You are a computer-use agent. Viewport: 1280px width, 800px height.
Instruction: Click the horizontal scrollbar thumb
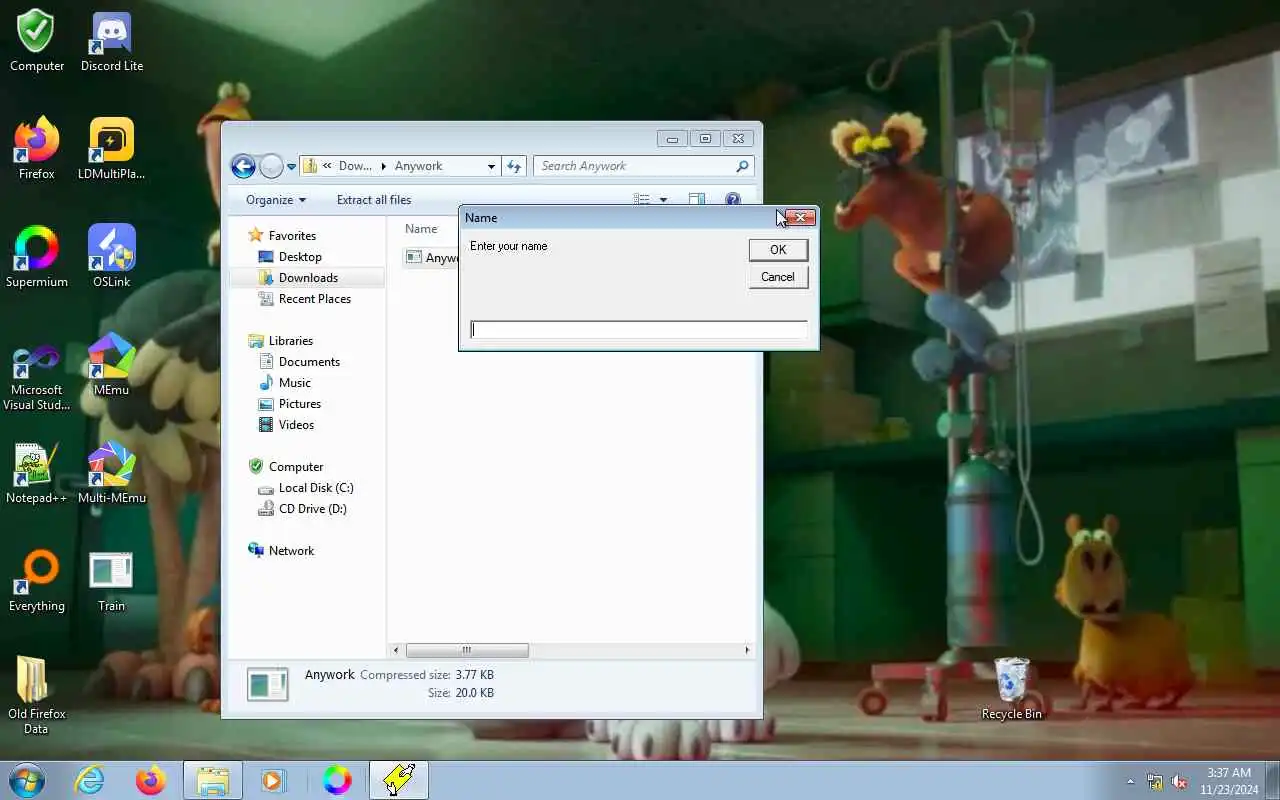467,650
